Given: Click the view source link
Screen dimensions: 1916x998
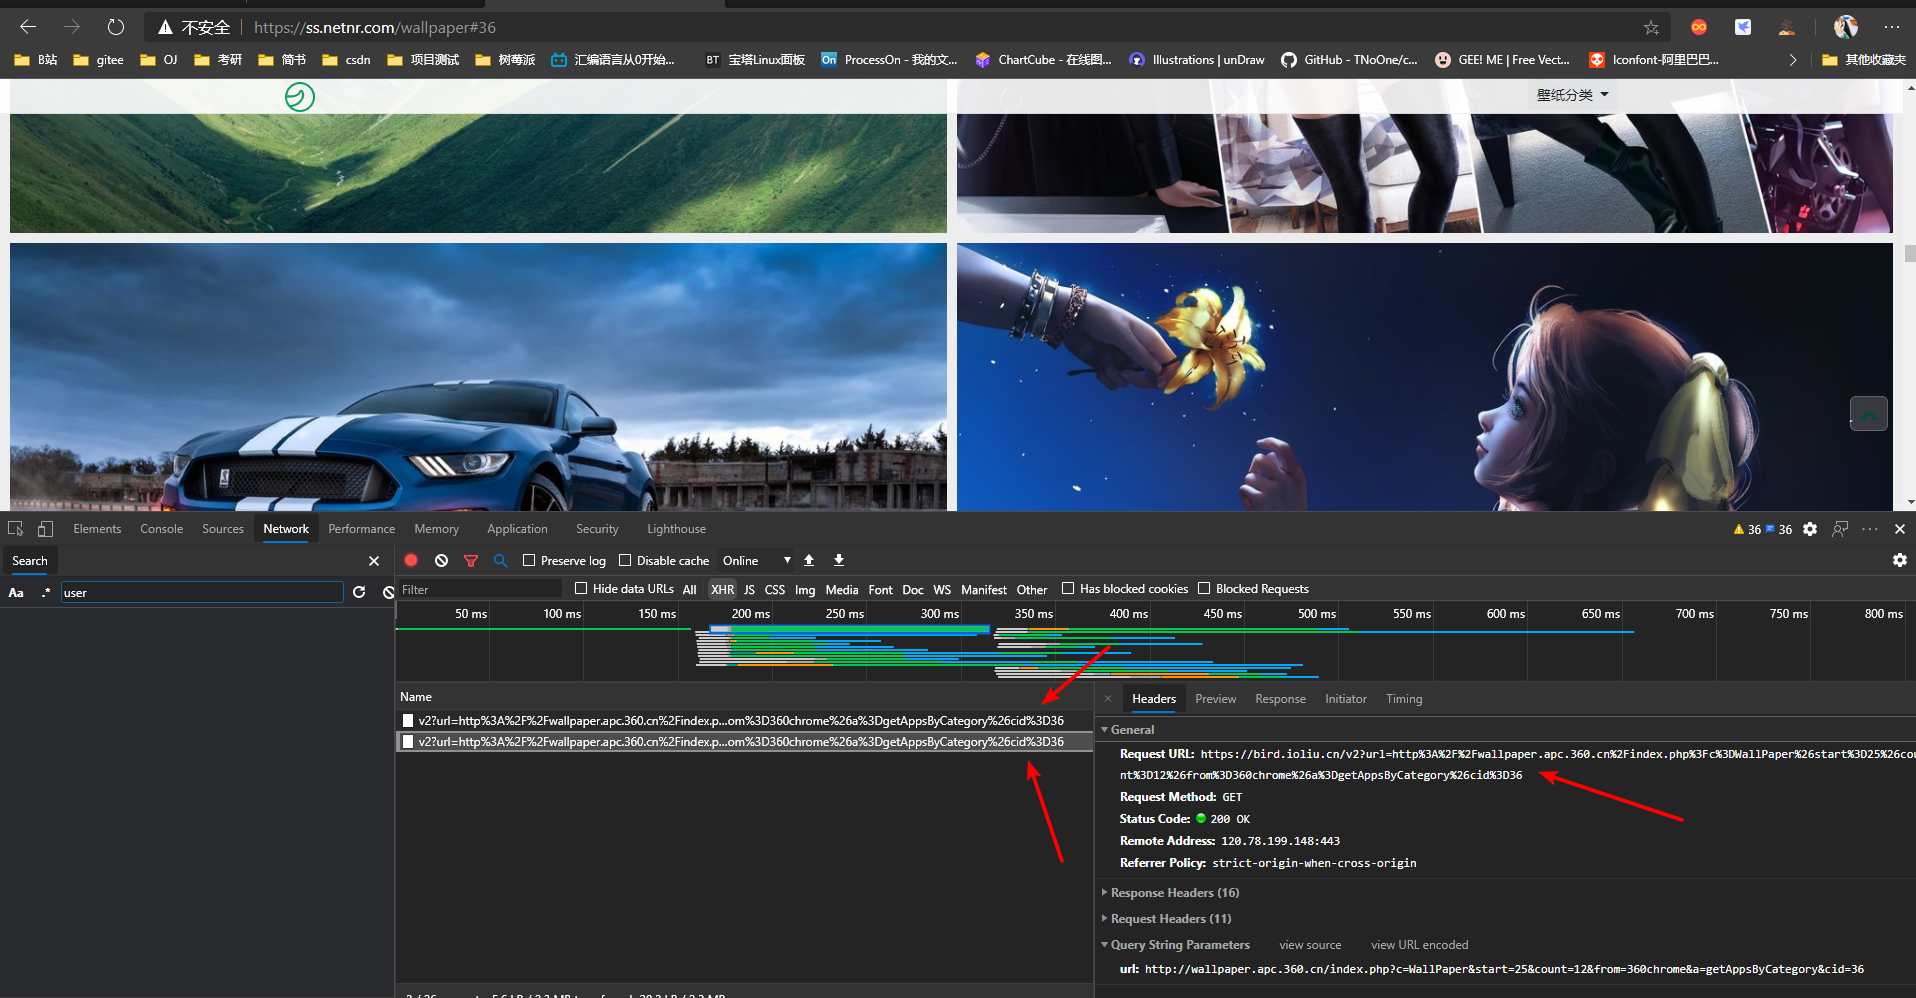Looking at the screenshot, I should [x=1310, y=945].
